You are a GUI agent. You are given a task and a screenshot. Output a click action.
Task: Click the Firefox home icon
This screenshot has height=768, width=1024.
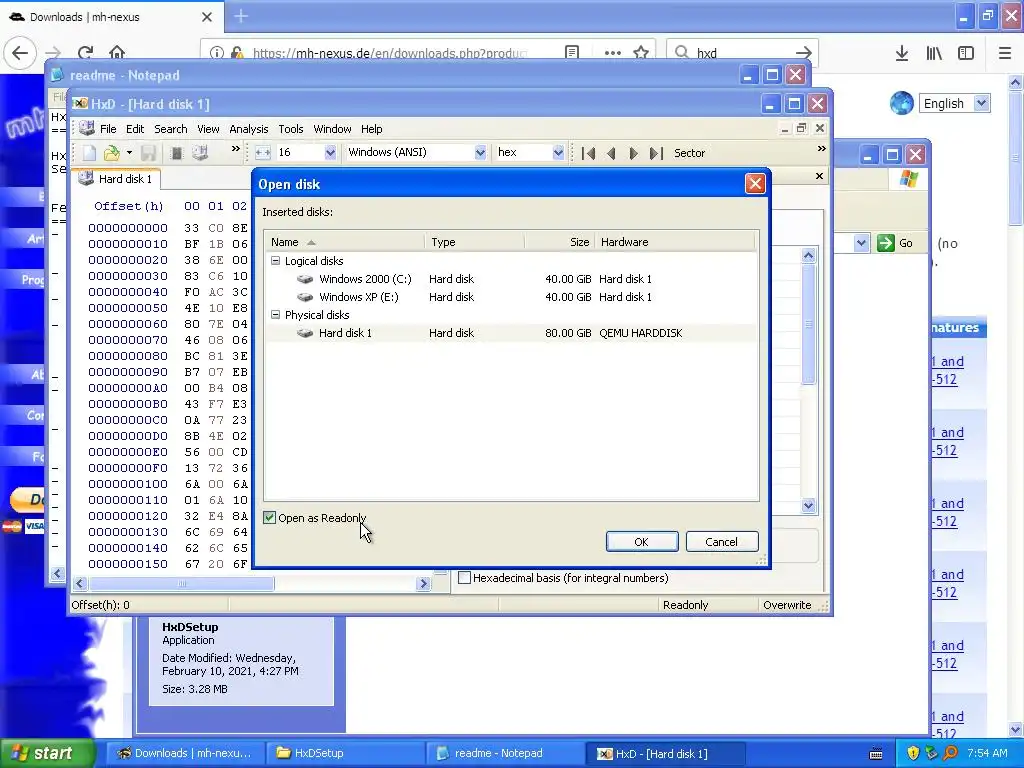[x=117, y=53]
